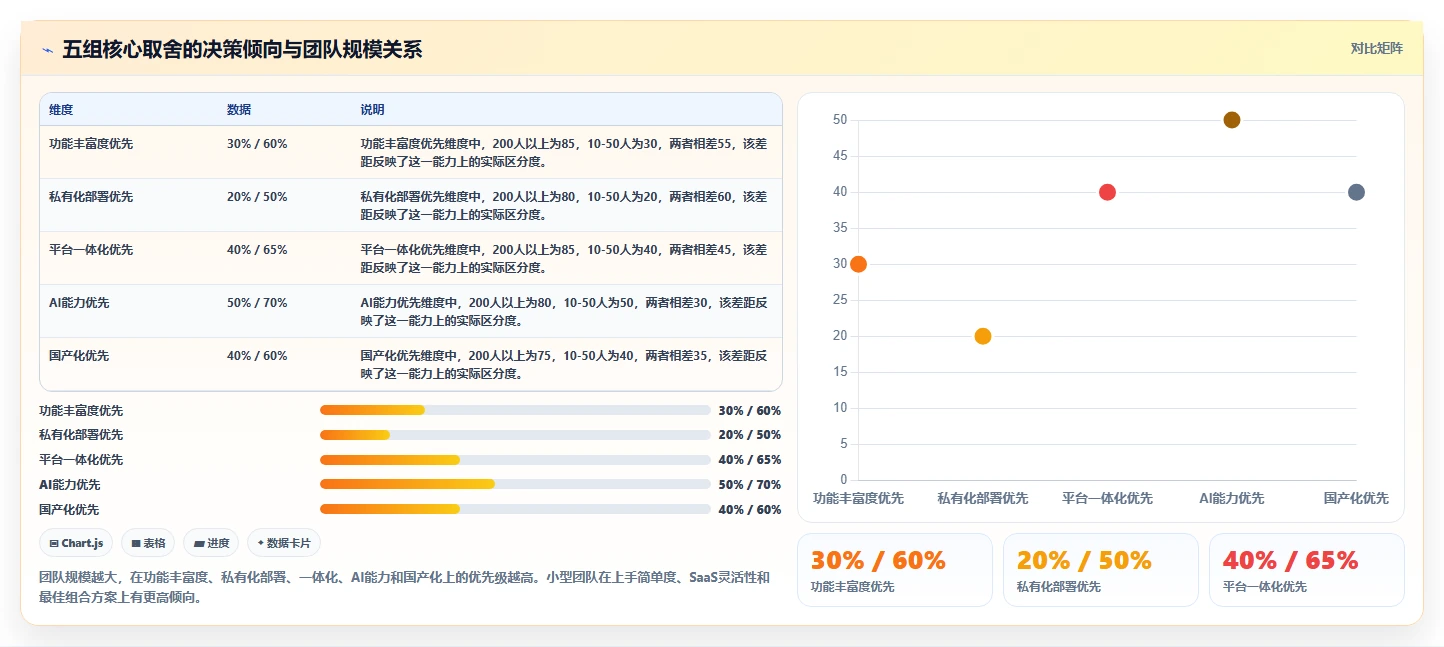The image size is (1444, 647).
Task: Click the y-axis value 25
Action: [x=840, y=300]
